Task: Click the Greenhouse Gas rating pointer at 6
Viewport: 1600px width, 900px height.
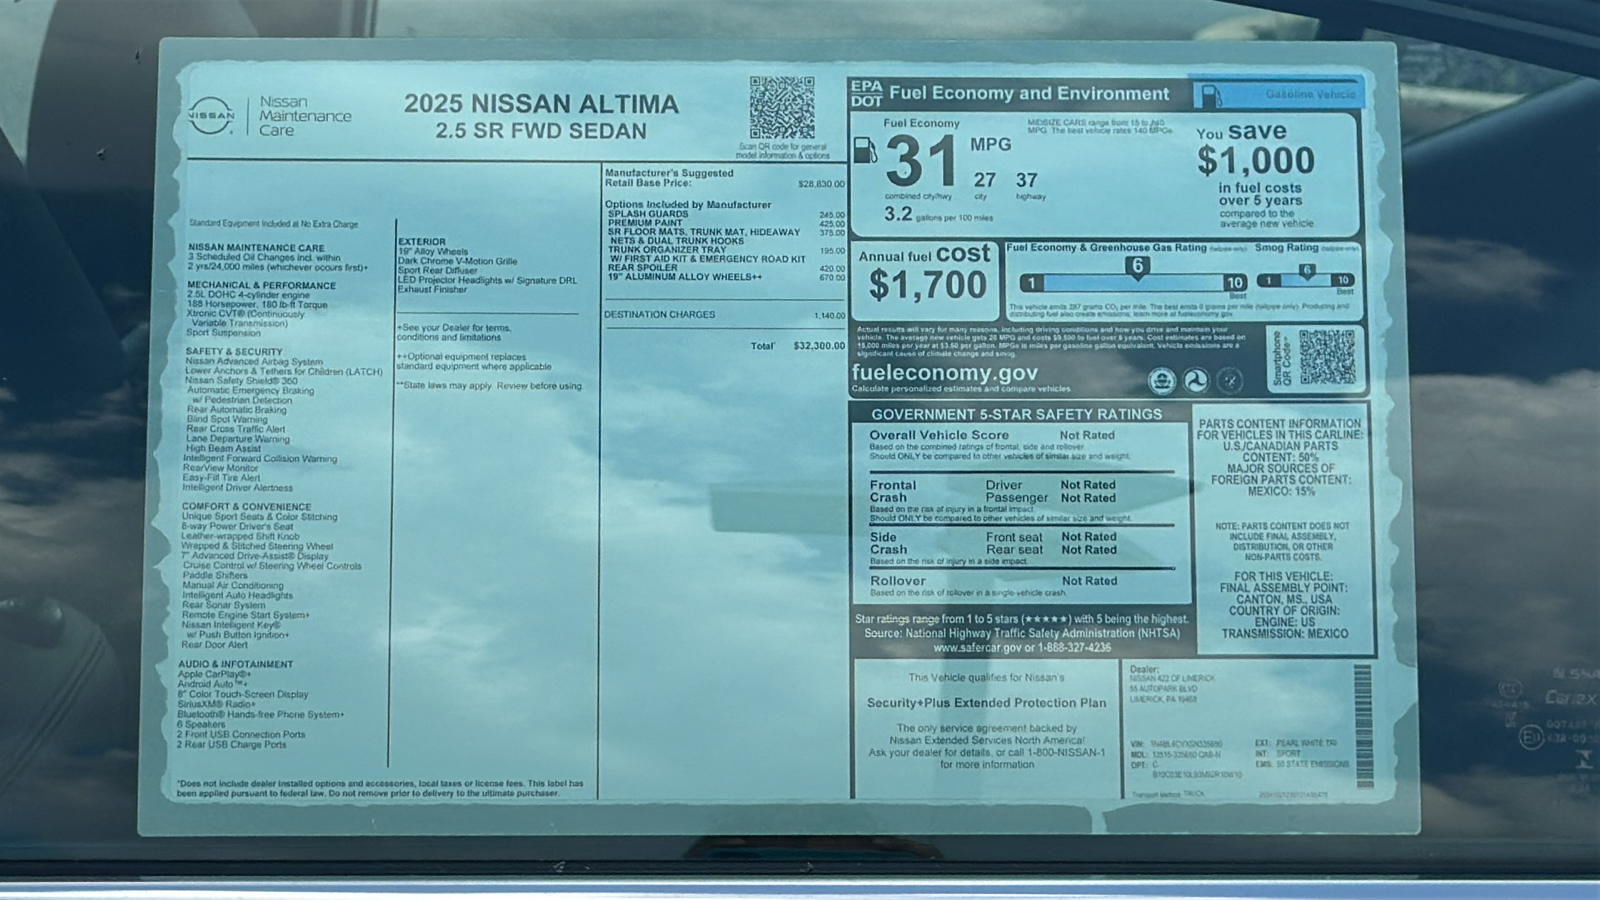Action: (x=1137, y=265)
